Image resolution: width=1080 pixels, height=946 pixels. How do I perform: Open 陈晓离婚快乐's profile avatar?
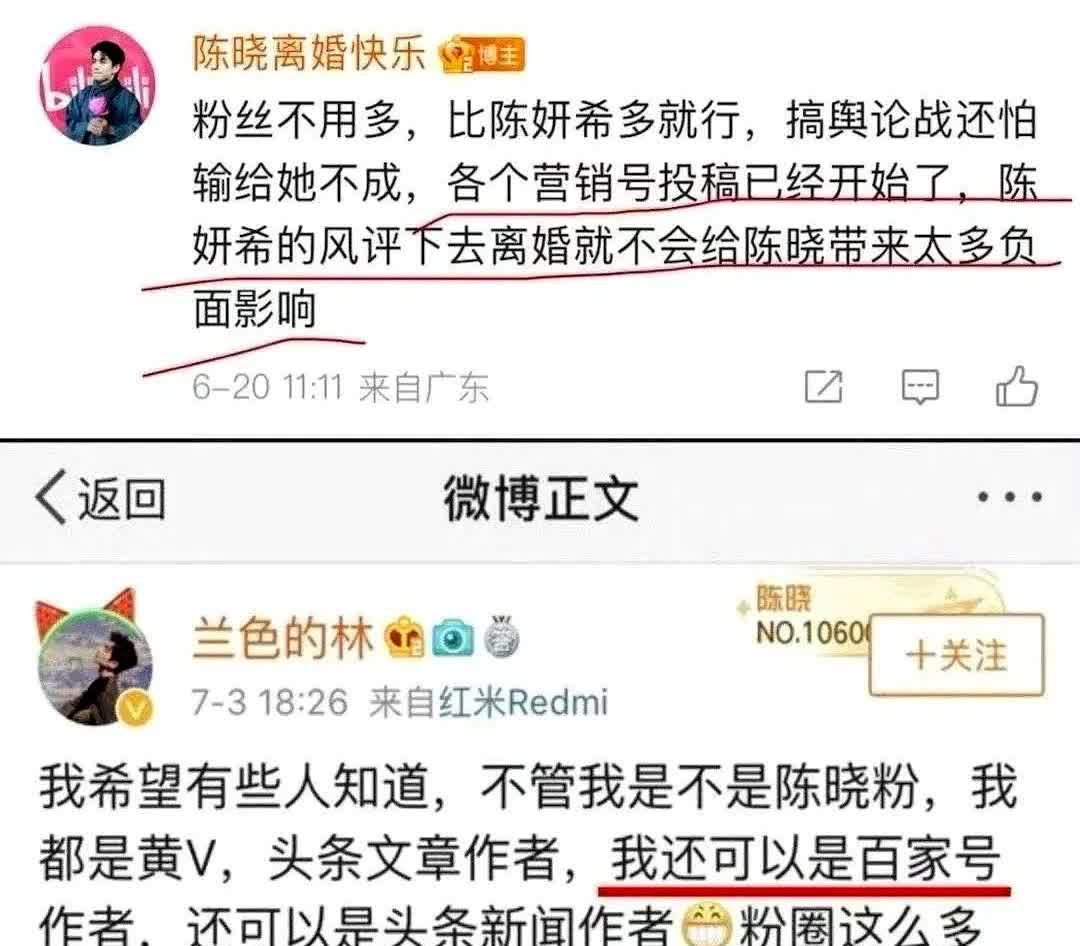click(97, 86)
